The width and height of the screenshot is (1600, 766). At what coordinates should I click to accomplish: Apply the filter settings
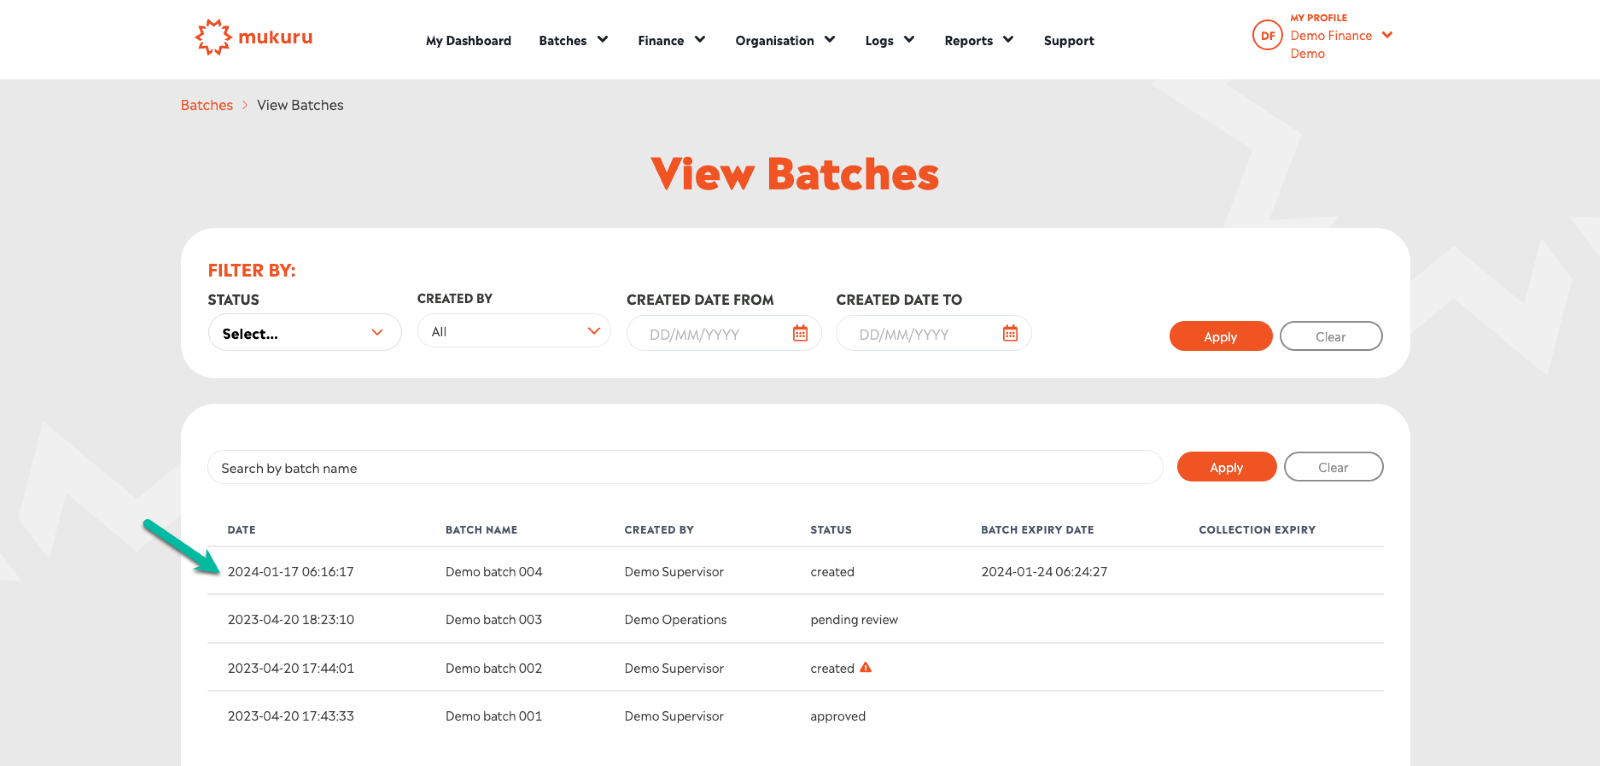point(1220,337)
